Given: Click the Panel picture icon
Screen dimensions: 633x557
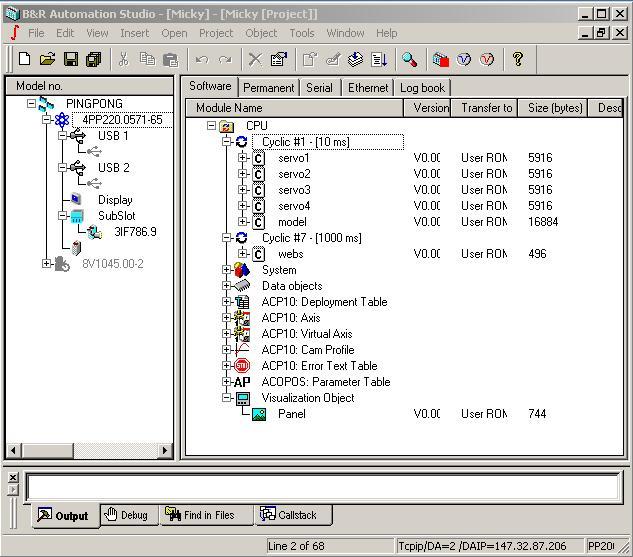Looking at the screenshot, I should click(x=259, y=414).
